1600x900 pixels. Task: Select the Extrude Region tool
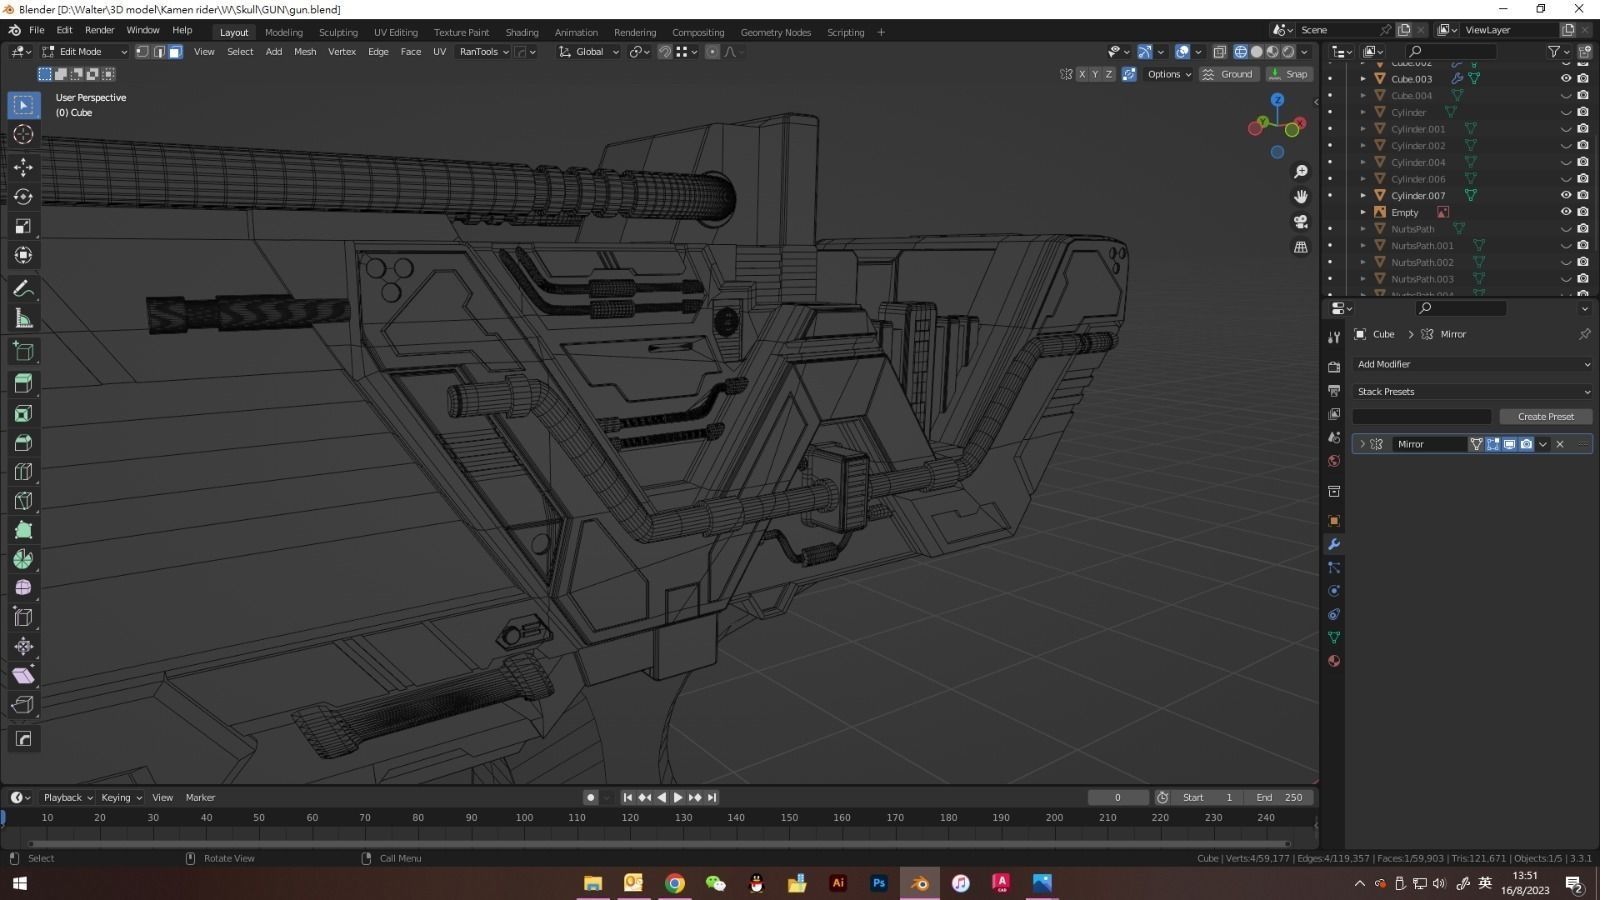23,383
